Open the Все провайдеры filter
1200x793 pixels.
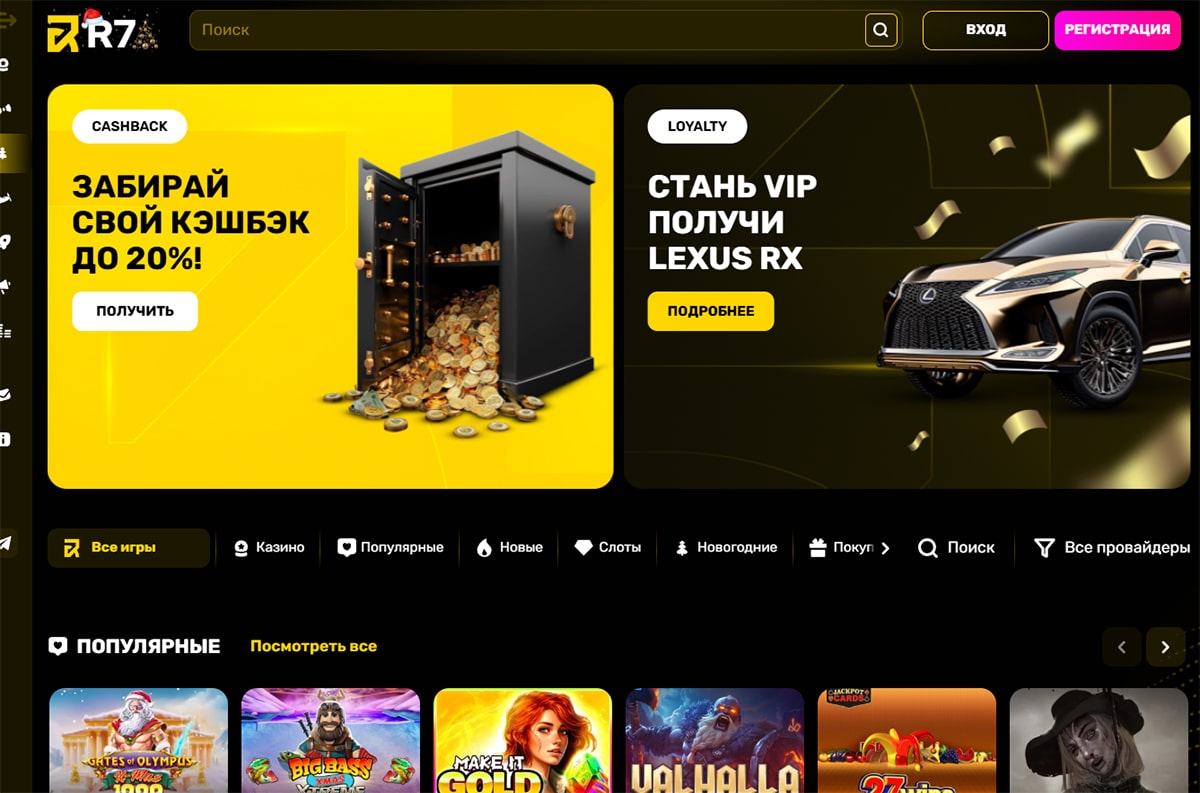(1112, 547)
